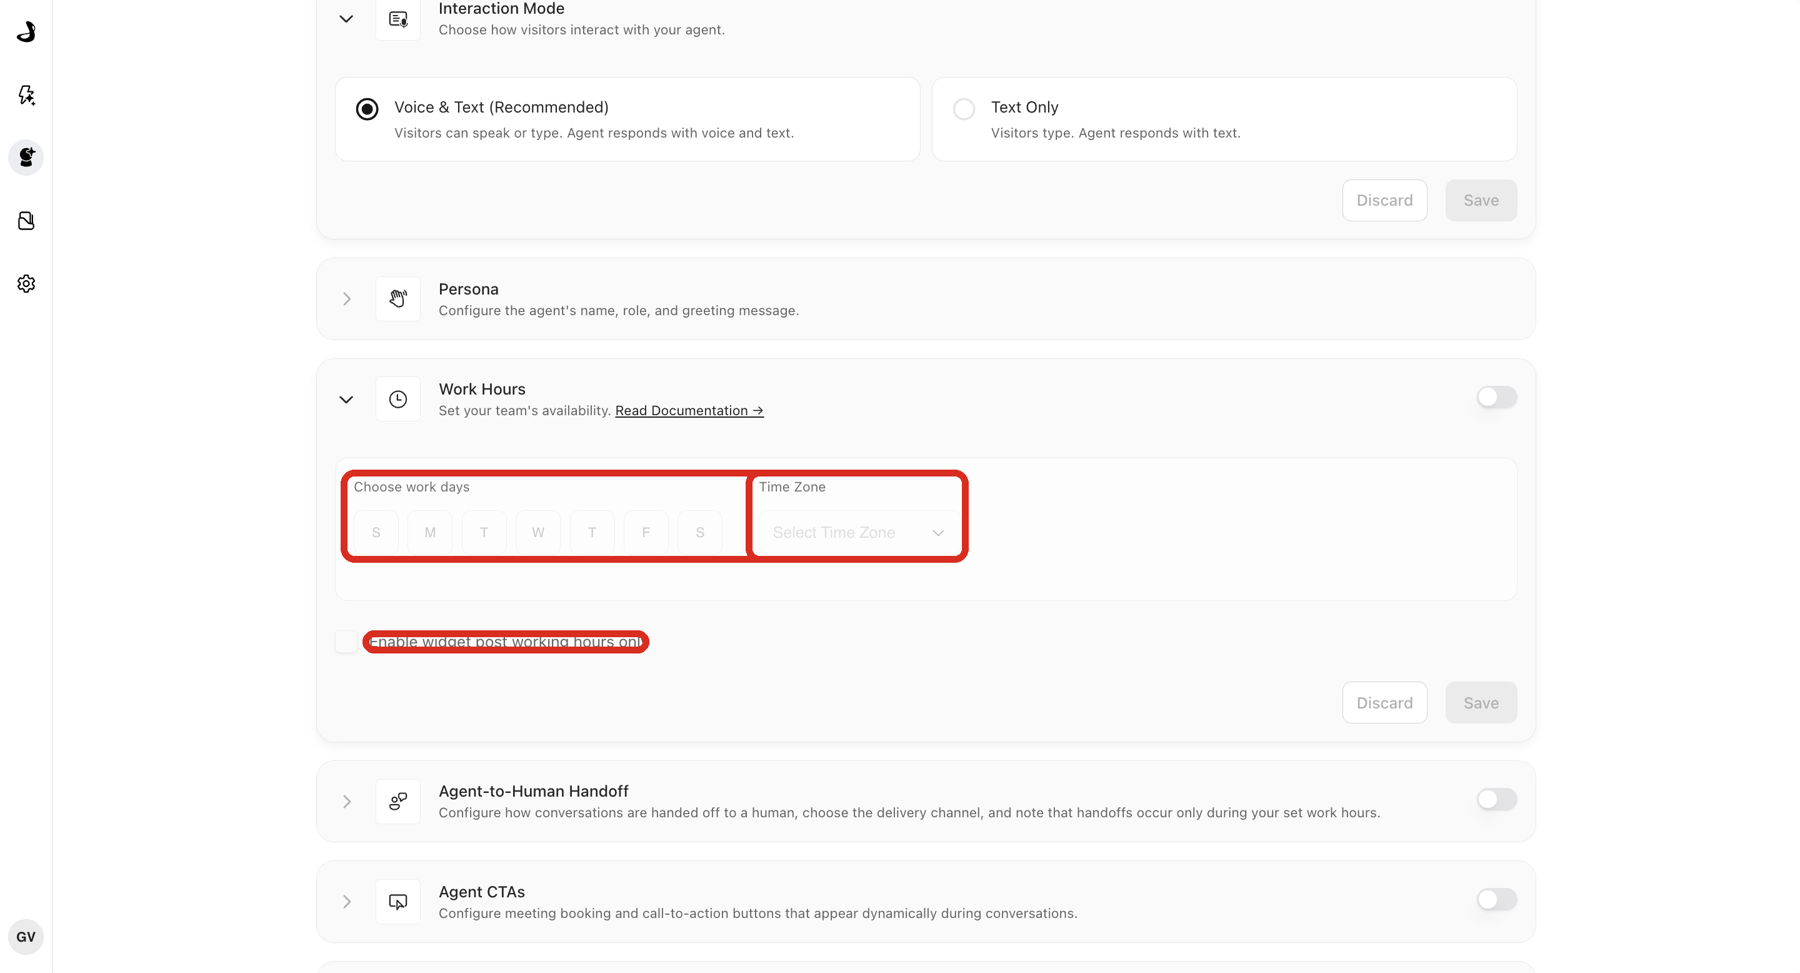The image size is (1800, 973).
Task: Open the folder icon in the sidebar
Action: (x=26, y=221)
